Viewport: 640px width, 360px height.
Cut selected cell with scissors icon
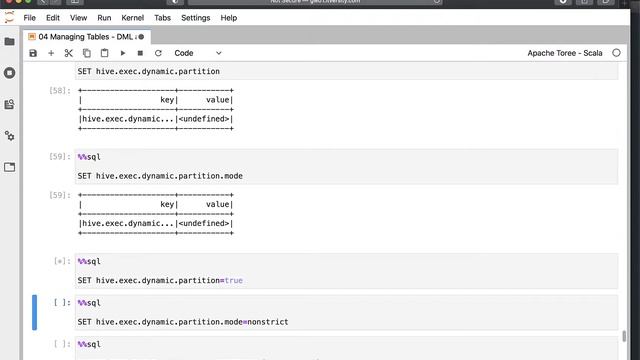pos(69,53)
